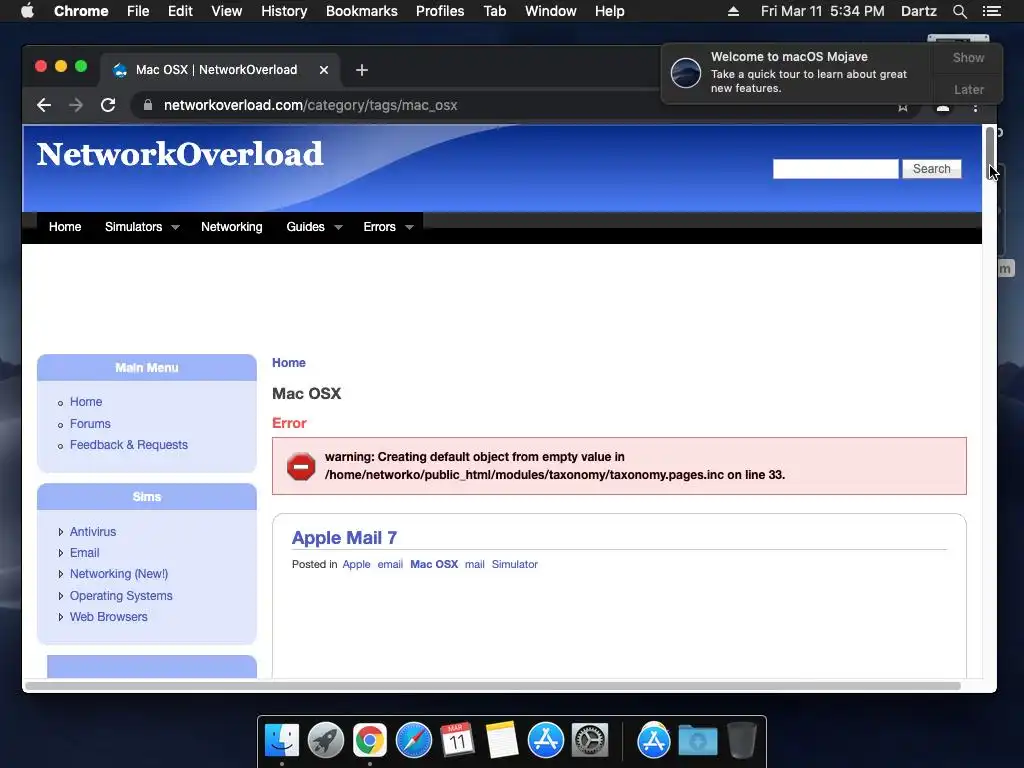Open Notes app in dock

[x=502, y=741]
